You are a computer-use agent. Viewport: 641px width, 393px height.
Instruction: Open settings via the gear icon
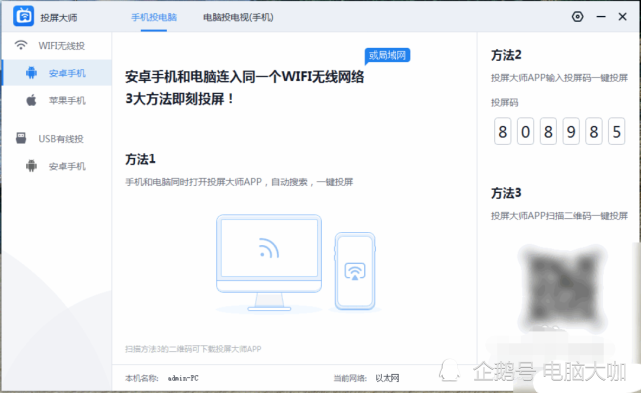pos(577,17)
